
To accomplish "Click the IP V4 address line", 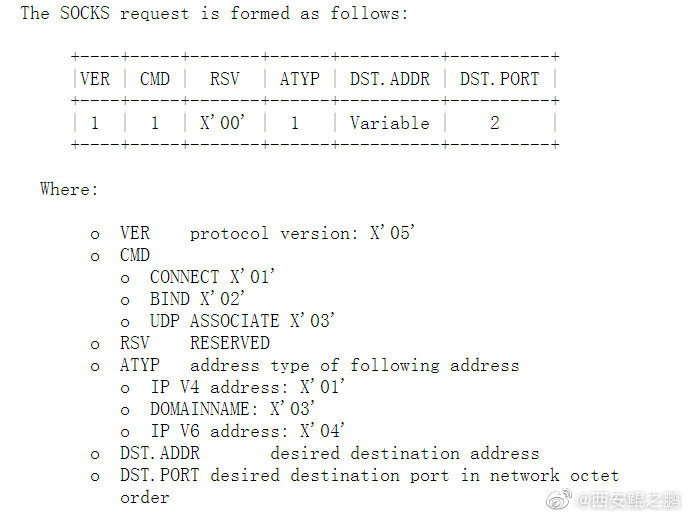I will 247,387.
